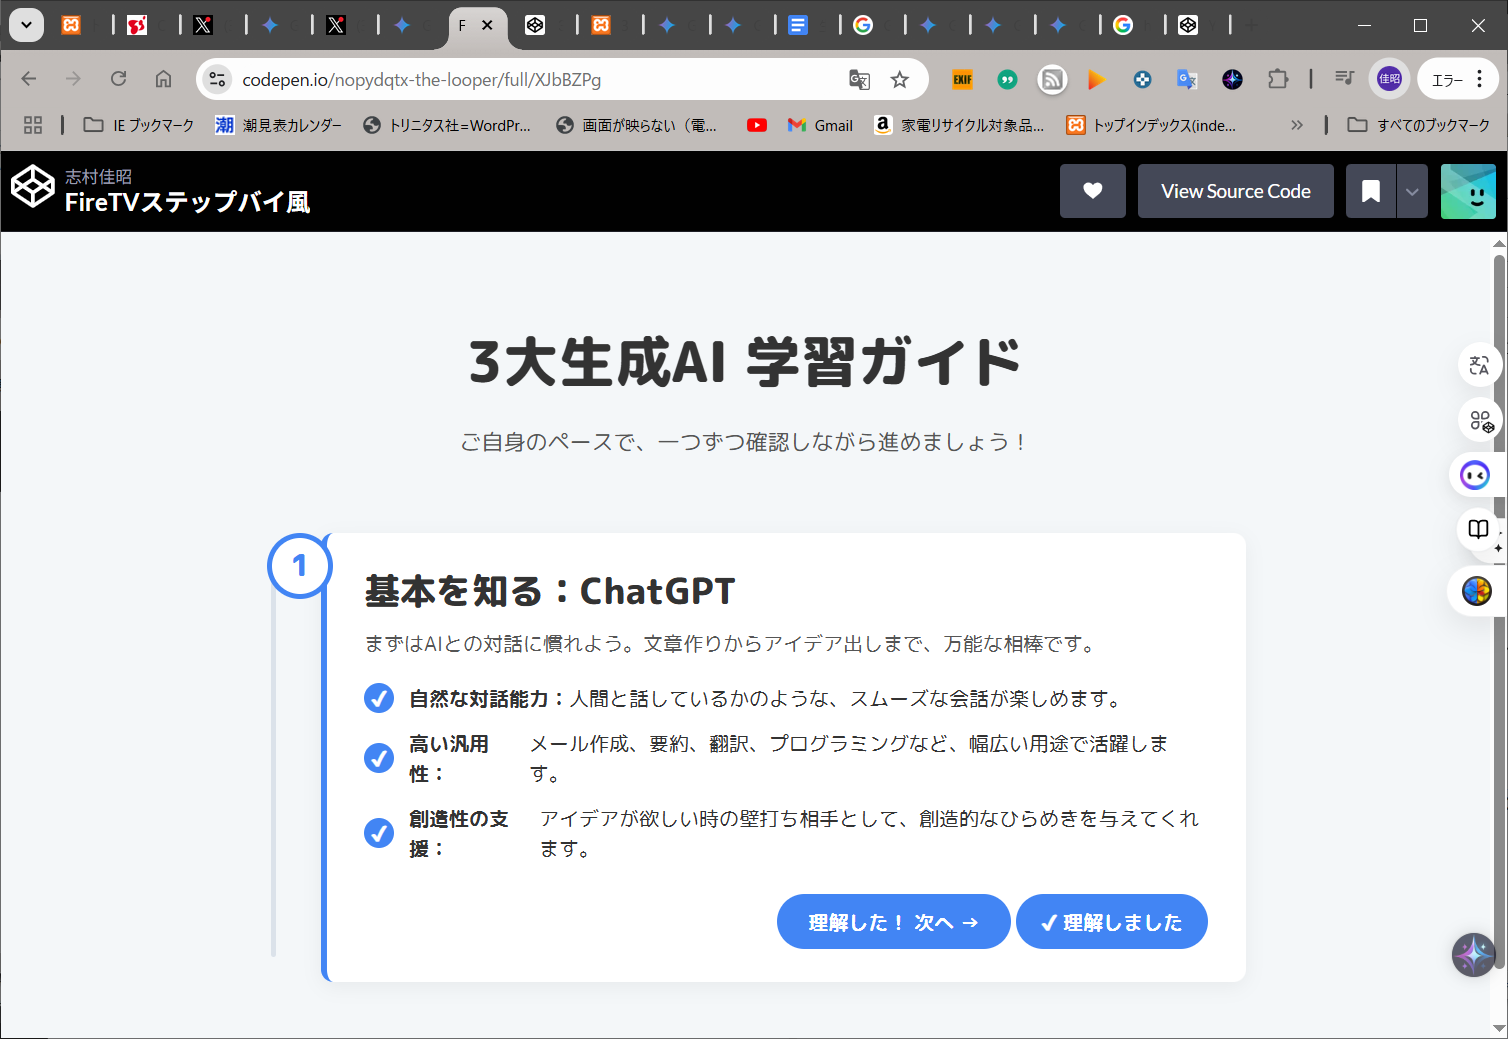Open the YouTube bookmark icon
Viewport: 1508px width, 1039px height.
[x=757, y=125]
